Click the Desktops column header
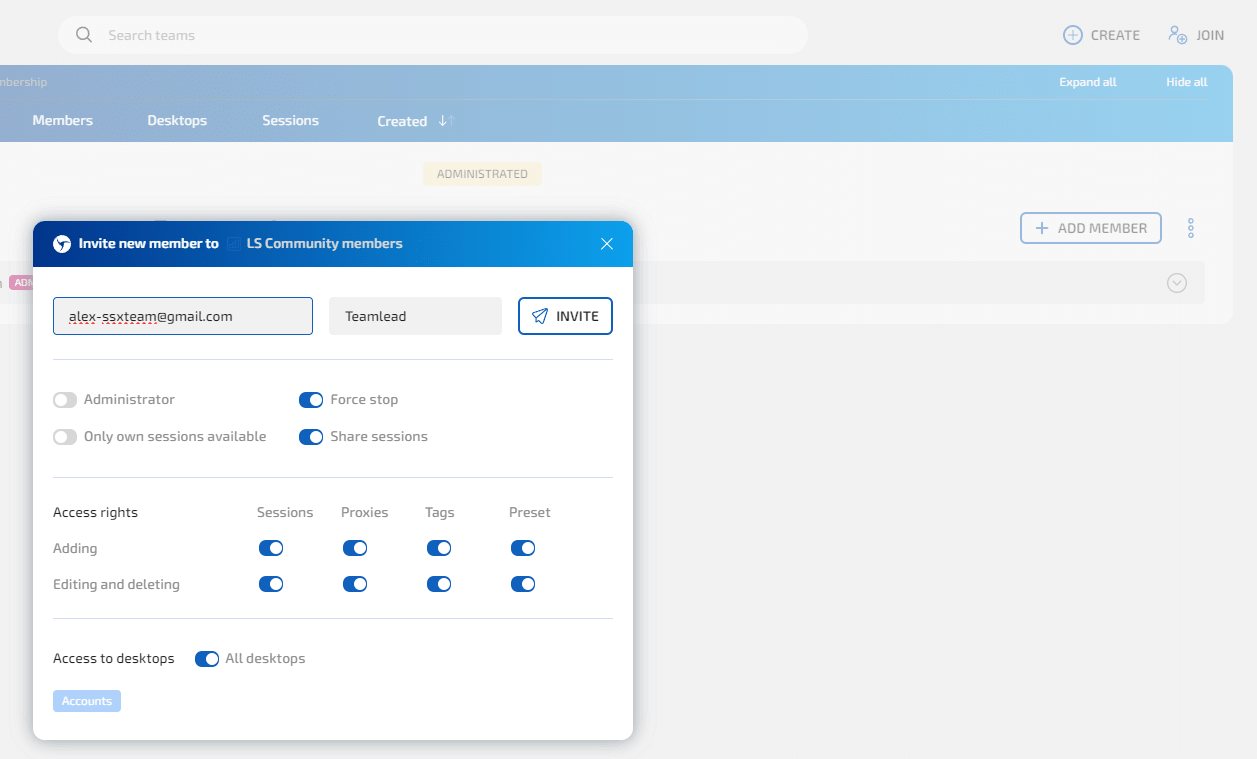 [x=177, y=120]
